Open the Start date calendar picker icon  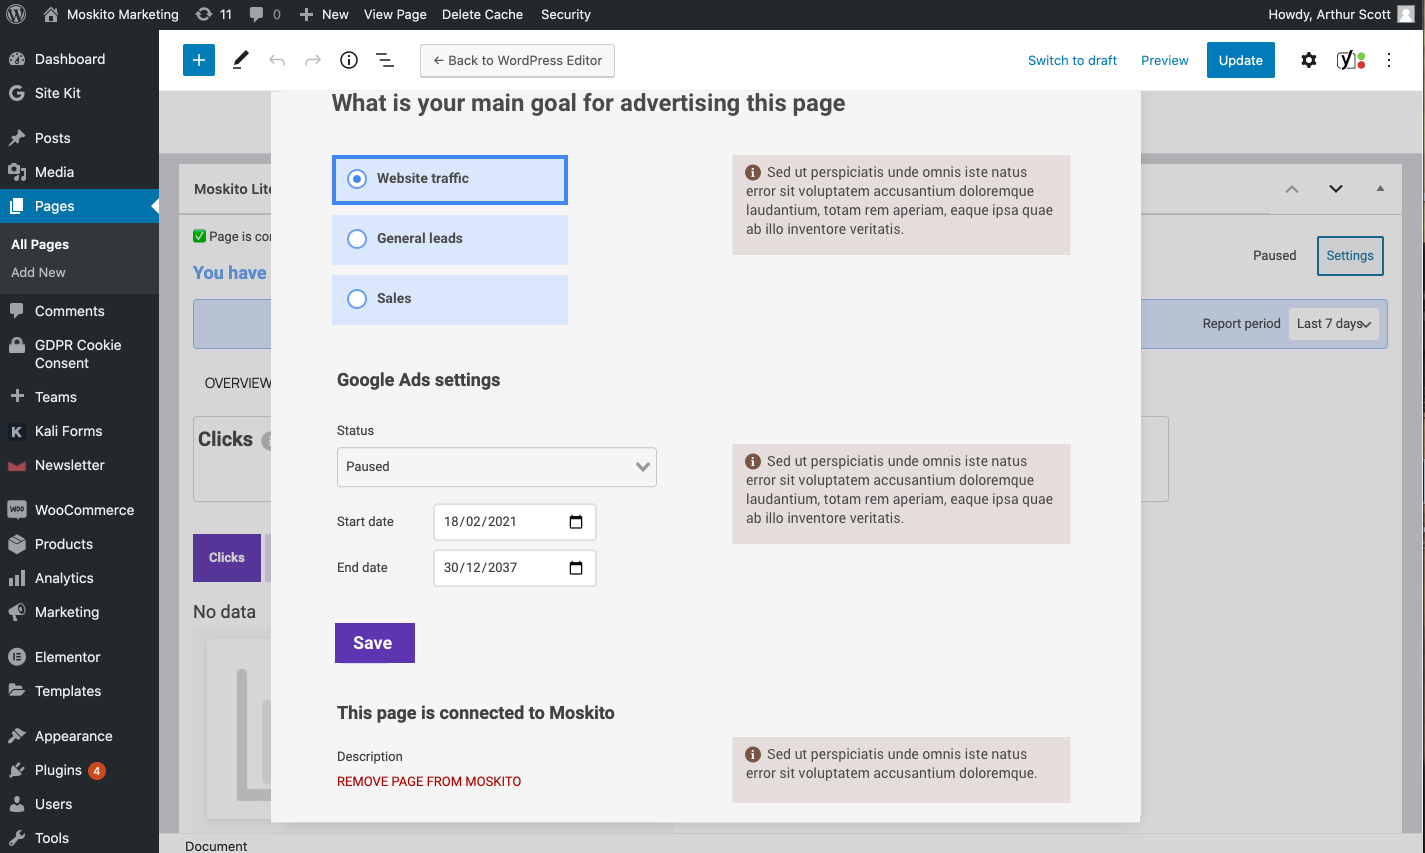point(576,522)
